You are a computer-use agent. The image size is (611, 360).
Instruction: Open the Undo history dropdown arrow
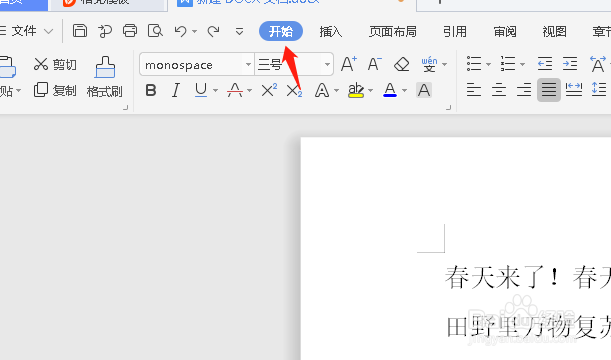pyautogui.click(x=194, y=31)
